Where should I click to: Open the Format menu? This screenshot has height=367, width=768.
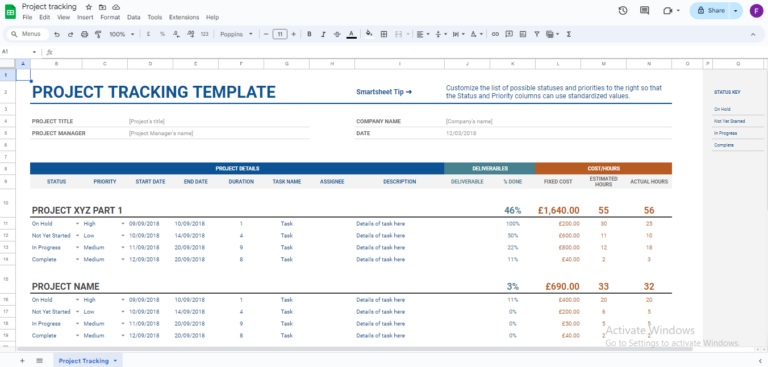pyautogui.click(x=110, y=17)
